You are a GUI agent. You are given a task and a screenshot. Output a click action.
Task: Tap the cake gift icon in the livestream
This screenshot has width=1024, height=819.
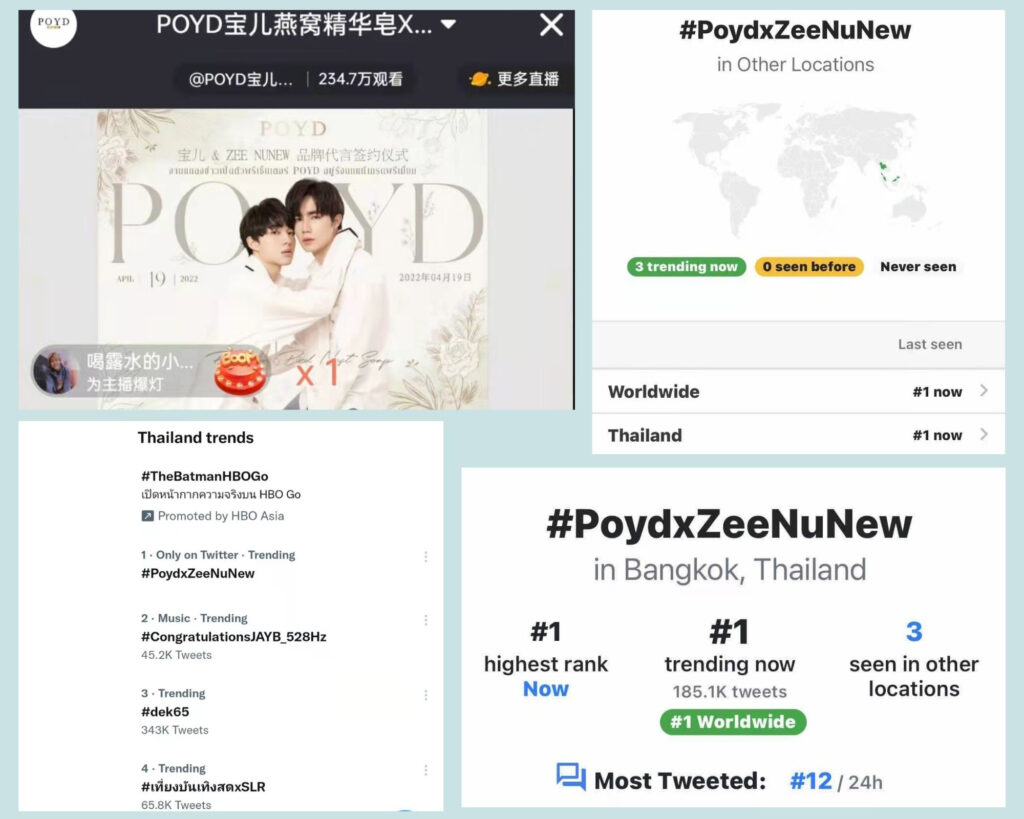coord(240,371)
